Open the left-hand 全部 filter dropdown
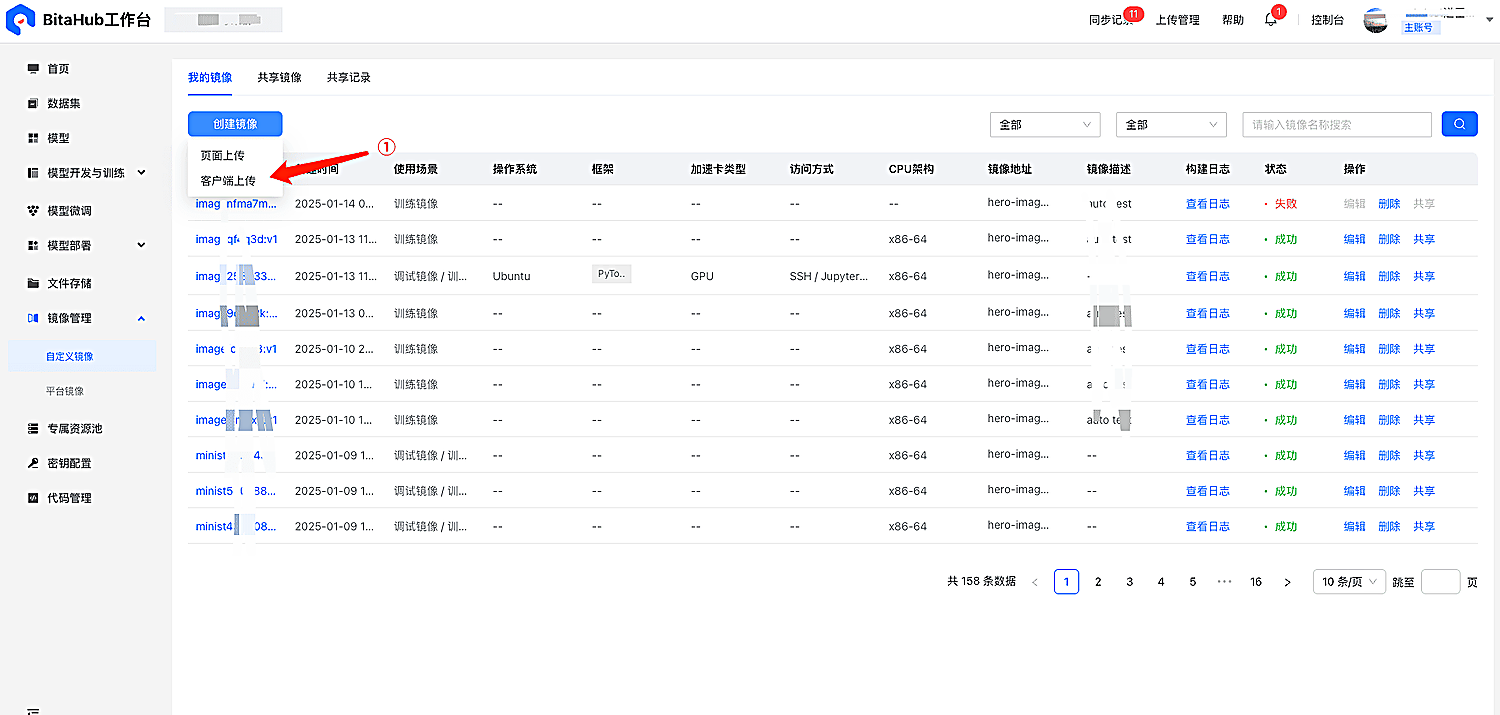 pyautogui.click(x=1045, y=124)
